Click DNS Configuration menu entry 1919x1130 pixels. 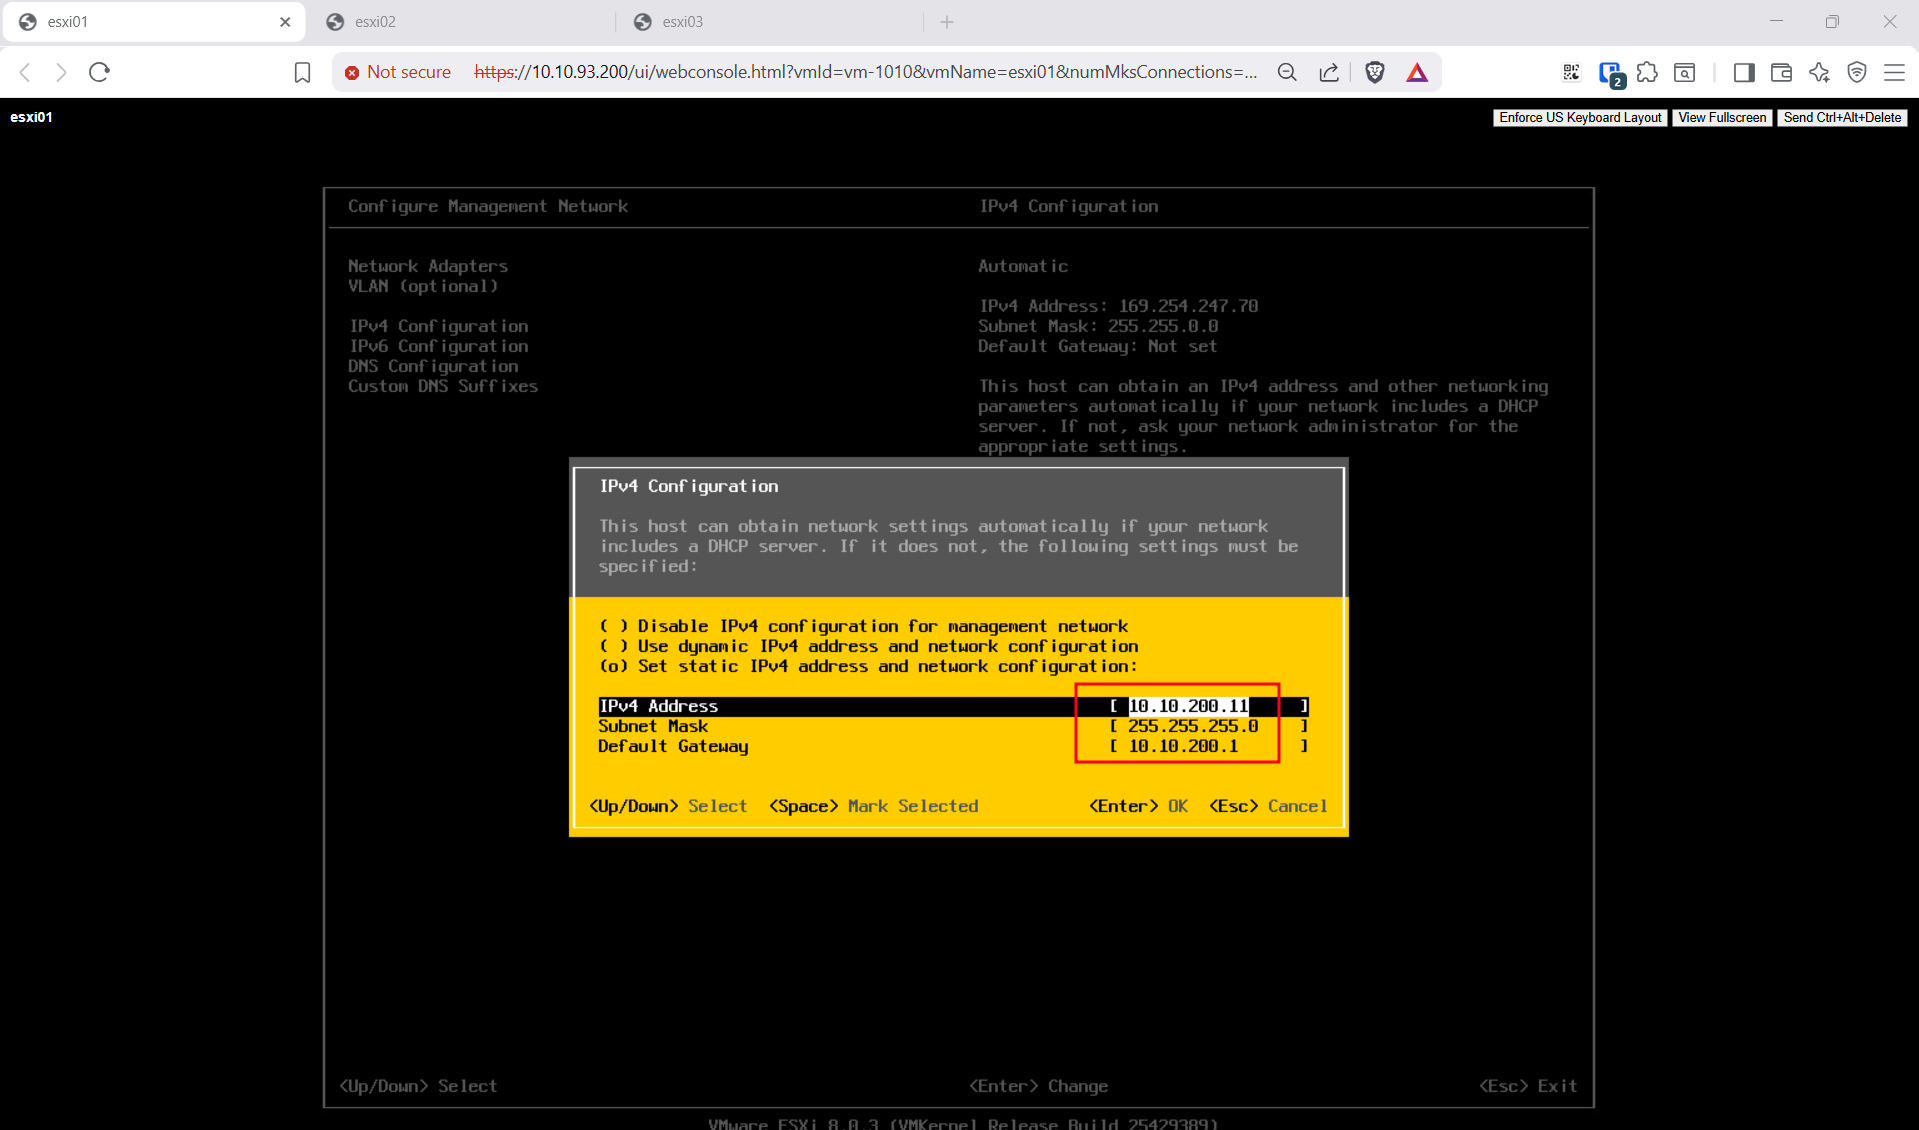click(x=433, y=366)
